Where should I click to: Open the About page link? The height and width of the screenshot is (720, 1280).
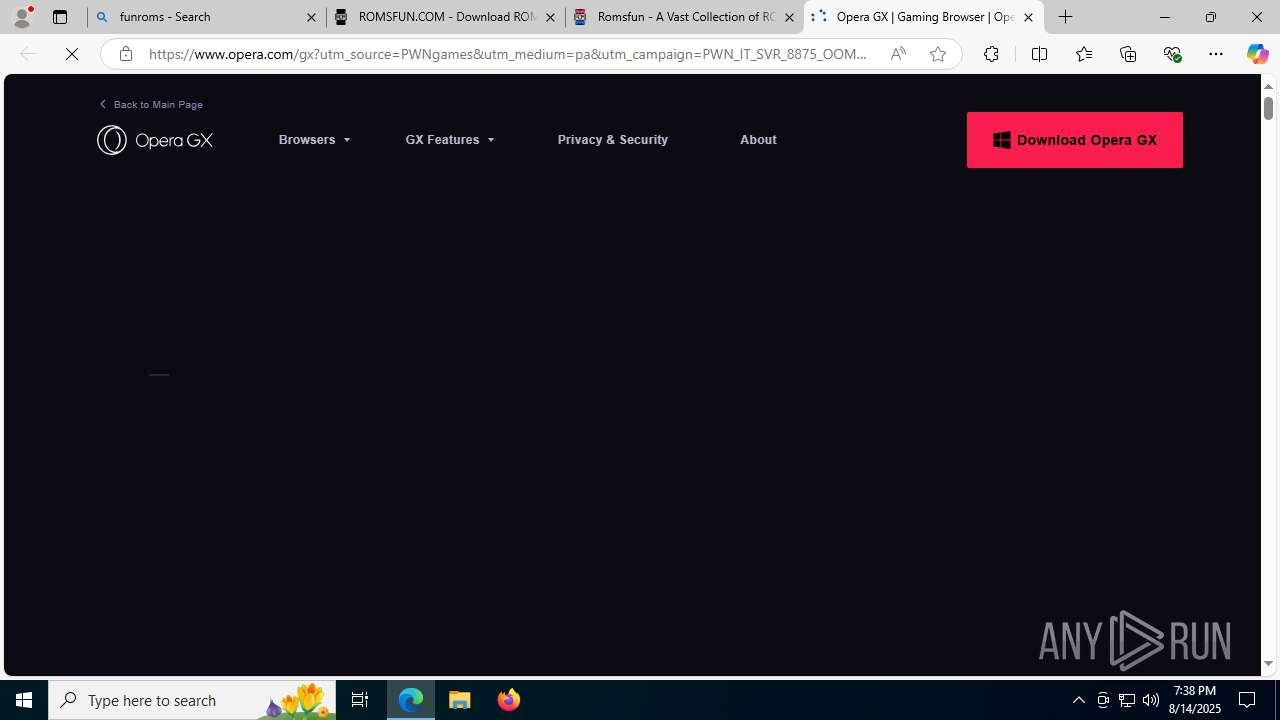pyautogui.click(x=758, y=140)
